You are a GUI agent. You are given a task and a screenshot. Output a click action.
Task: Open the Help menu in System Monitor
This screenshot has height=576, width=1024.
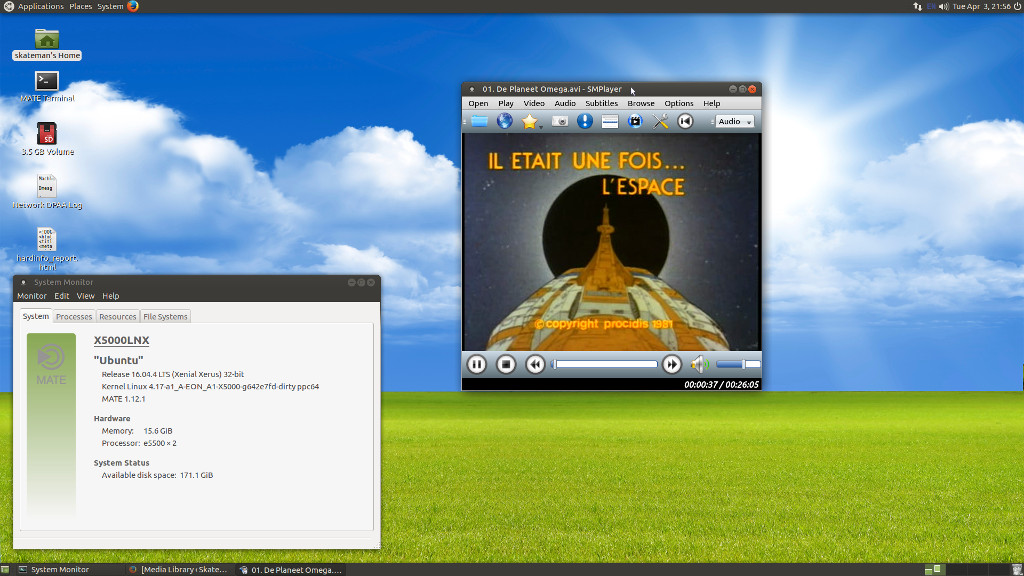(110, 296)
